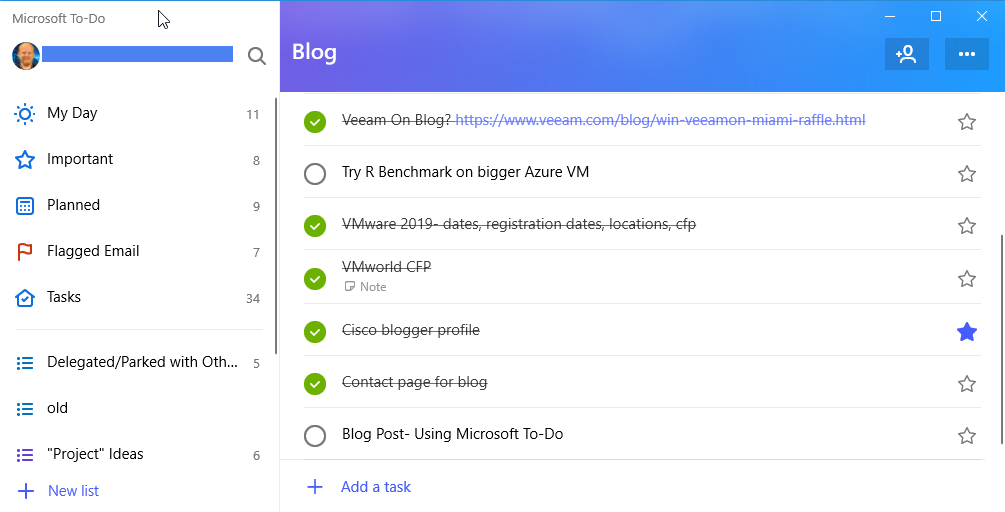Star the VMworld CFP task
1005x512 pixels.
967,279
